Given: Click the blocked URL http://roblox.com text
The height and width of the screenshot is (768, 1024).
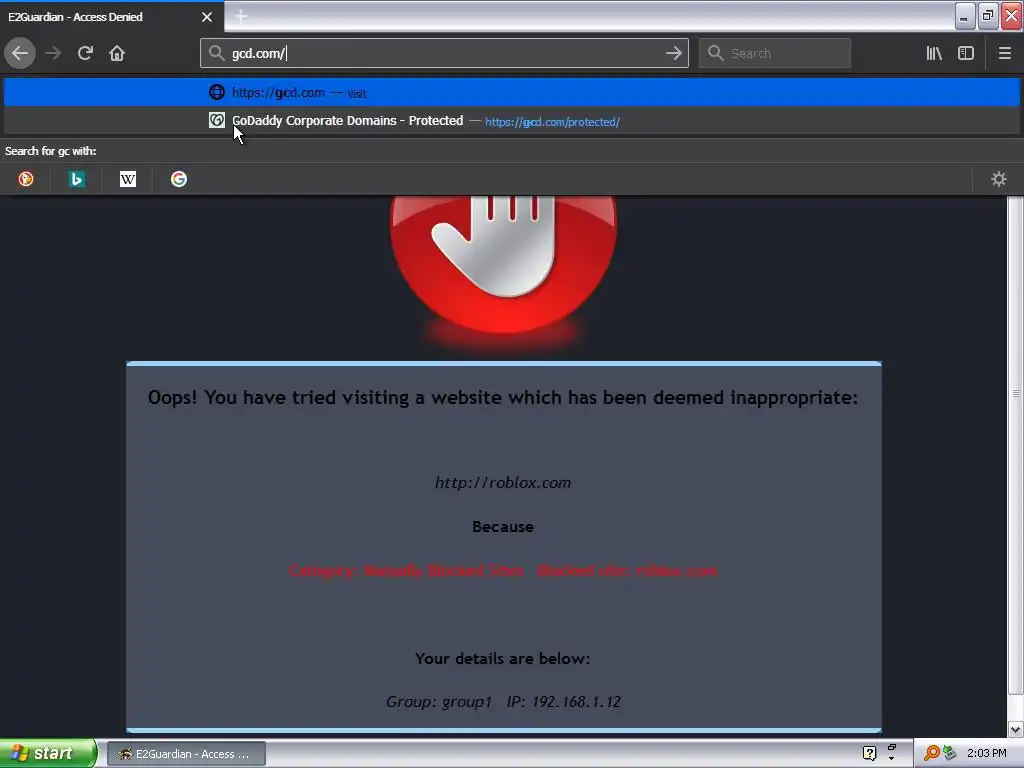Looking at the screenshot, I should pyautogui.click(x=503, y=483).
